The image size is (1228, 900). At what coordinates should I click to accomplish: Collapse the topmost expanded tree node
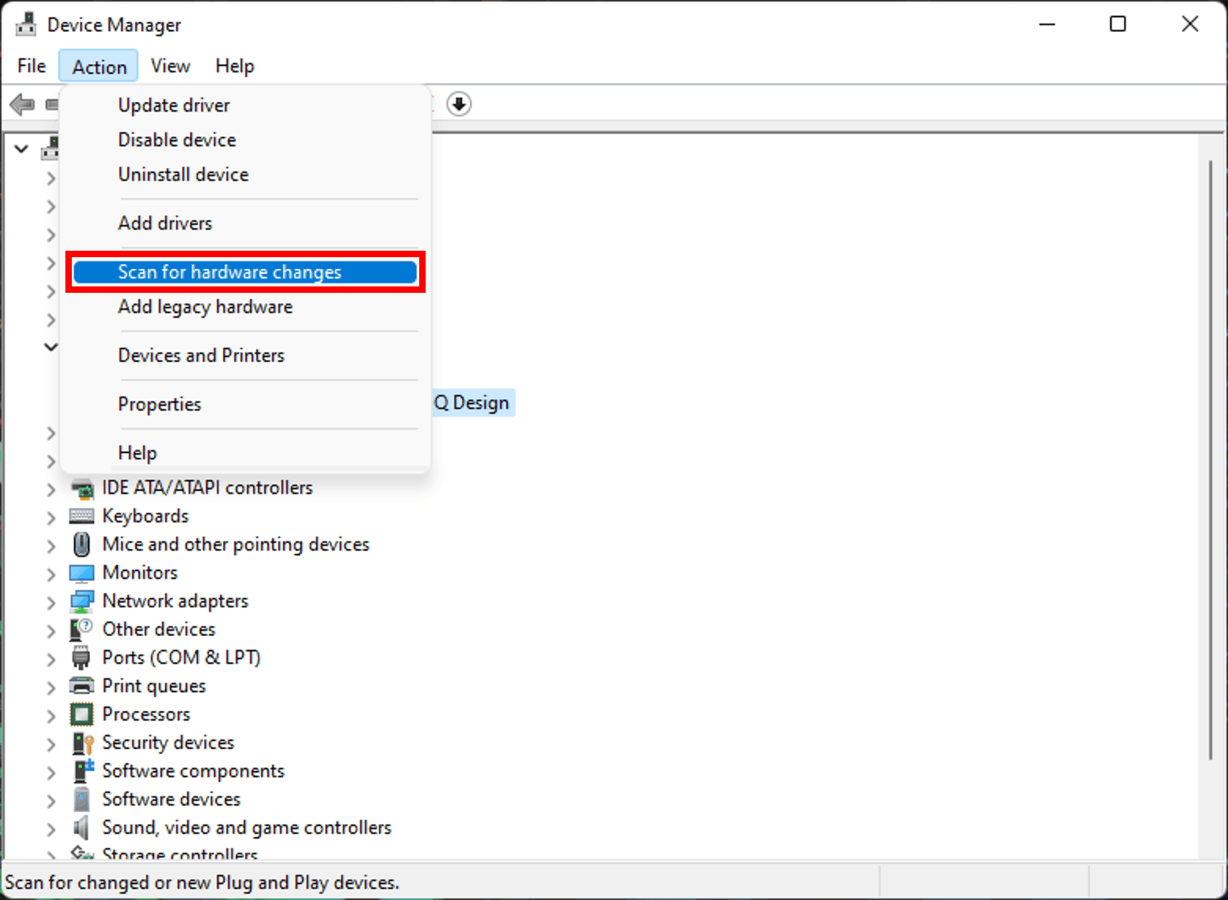point(20,148)
